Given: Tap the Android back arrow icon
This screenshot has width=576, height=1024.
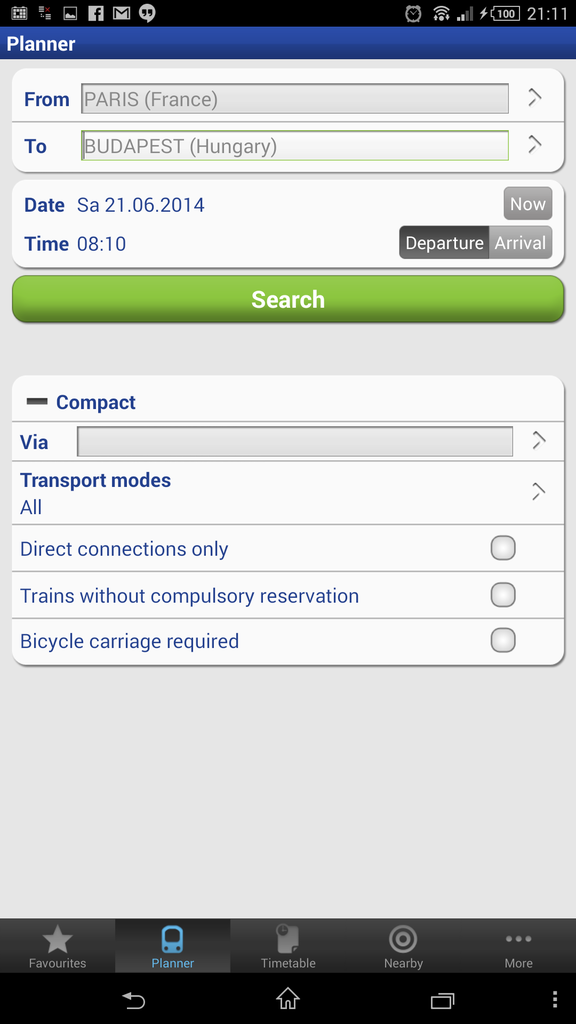Looking at the screenshot, I should point(133,999).
